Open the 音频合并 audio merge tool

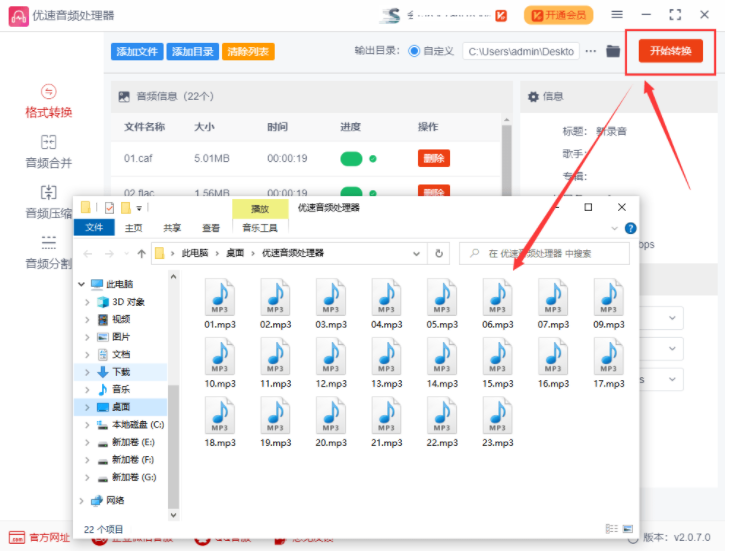coord(49,151)
